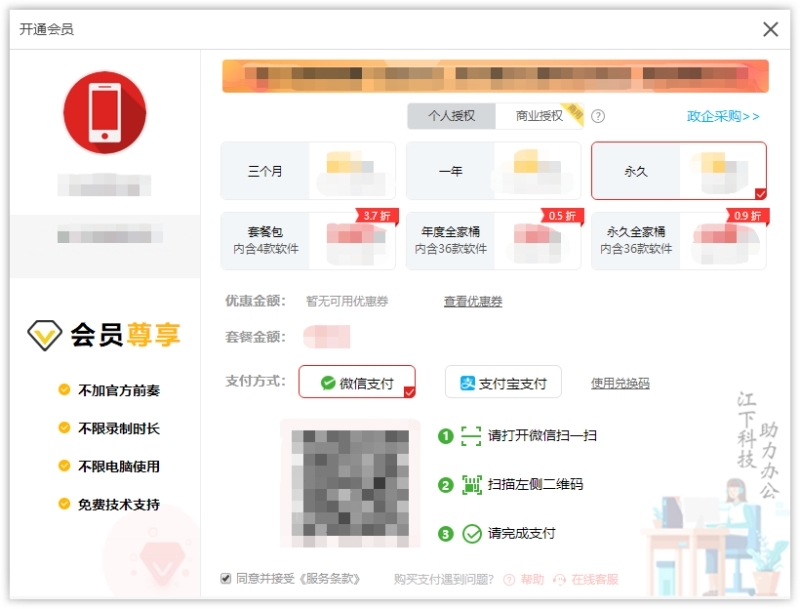The width and height of the screenshot is (800, 609).
Task: Click the help circle icon beside 帮助
Action: 509,579
